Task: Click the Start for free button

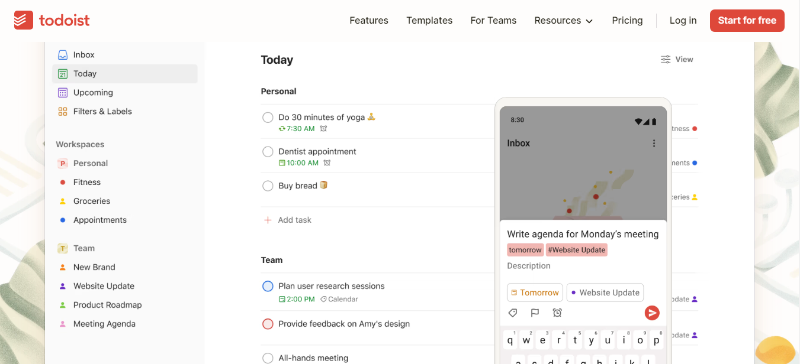Action: tap(747, 20)
